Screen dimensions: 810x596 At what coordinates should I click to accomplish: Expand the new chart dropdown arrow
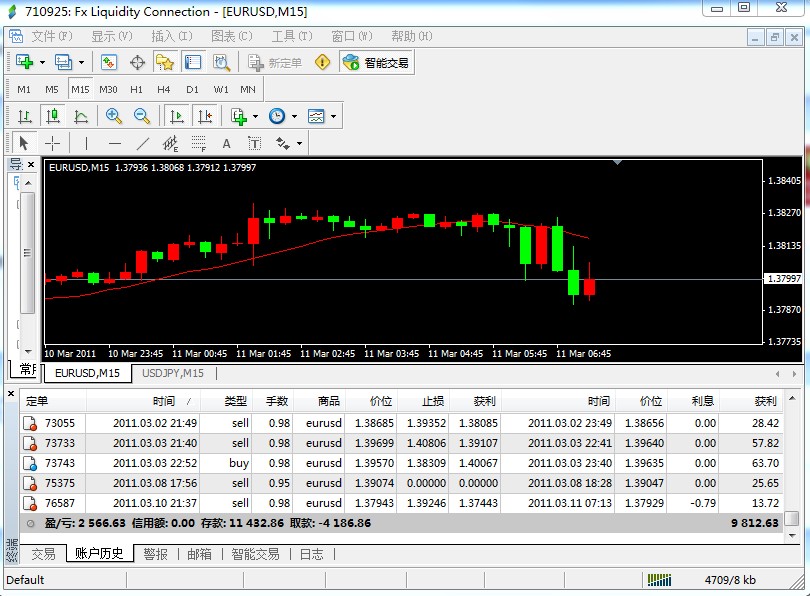42,62
